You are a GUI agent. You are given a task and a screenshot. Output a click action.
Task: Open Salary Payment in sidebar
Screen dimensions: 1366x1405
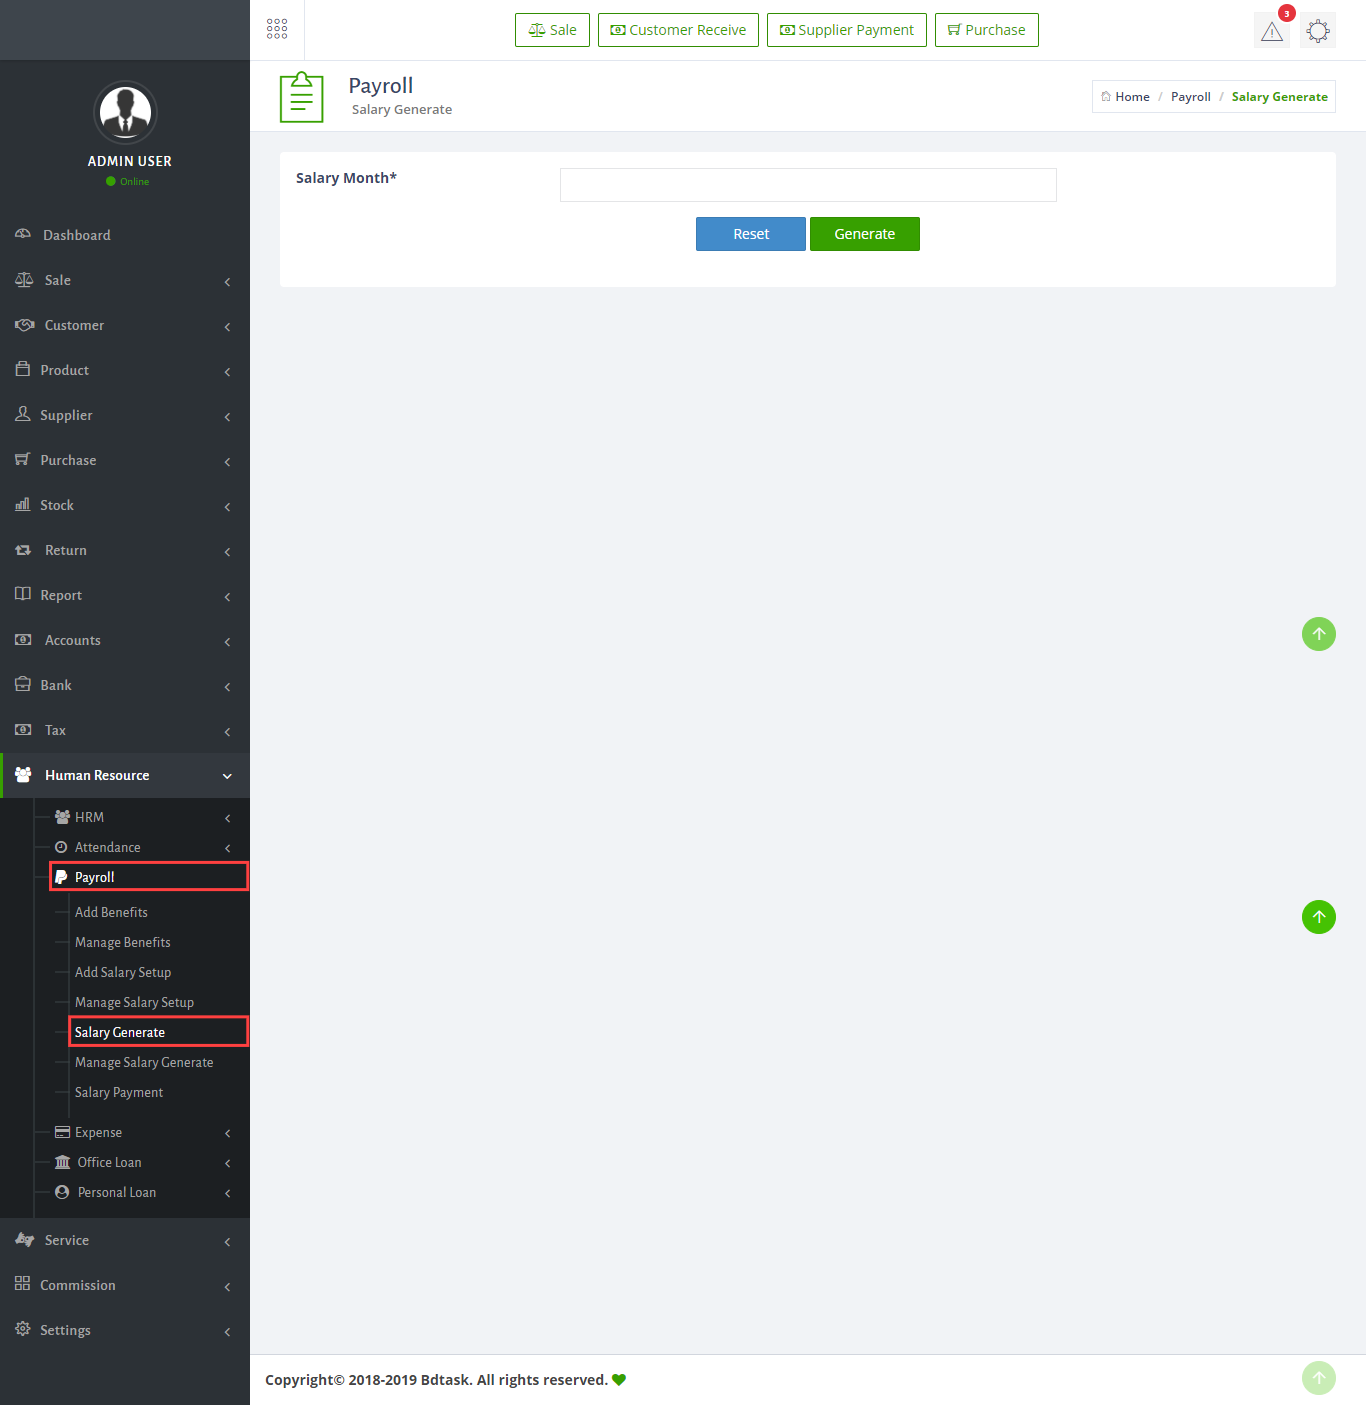(119, 1092)
